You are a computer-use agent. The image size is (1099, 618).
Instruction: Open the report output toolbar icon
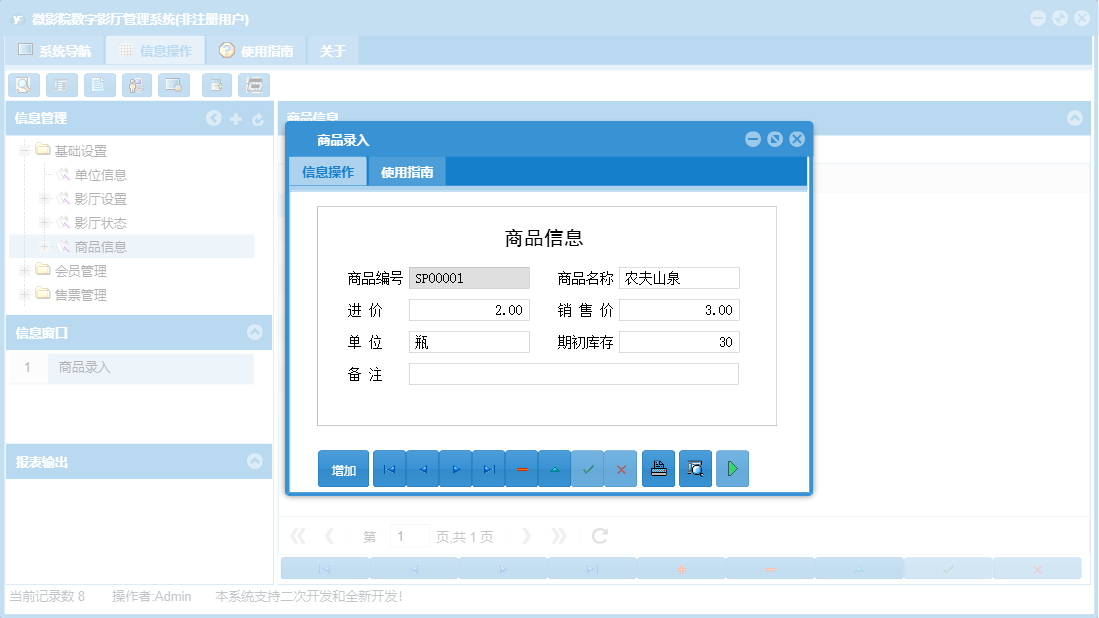(x=254, y=85)
